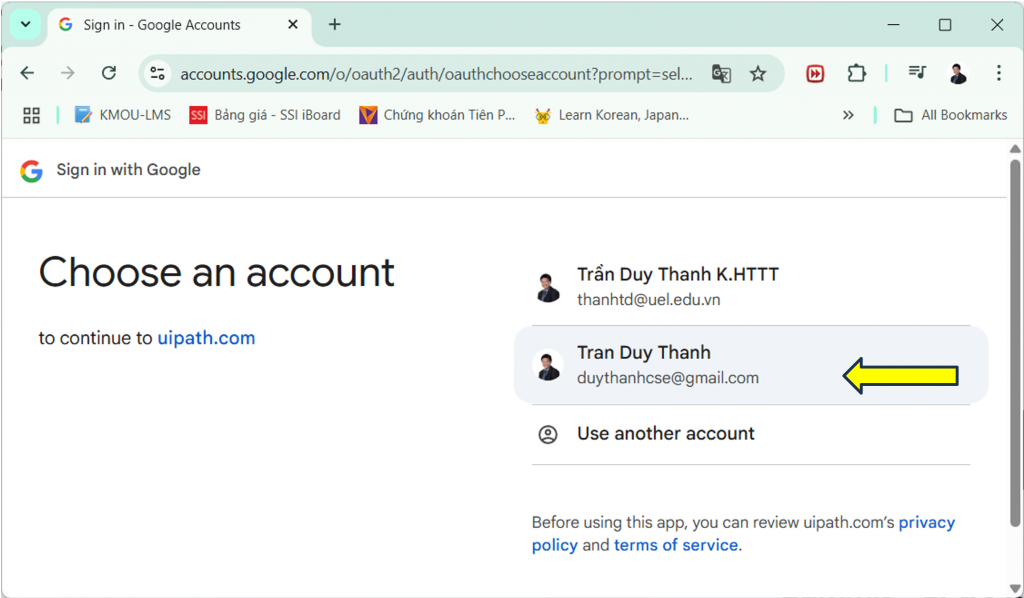Viewport: 1024px width, 598px height.
Task: Open the Extensions puzzle menu
Action: pyautogui.click(x=856, y=74)
